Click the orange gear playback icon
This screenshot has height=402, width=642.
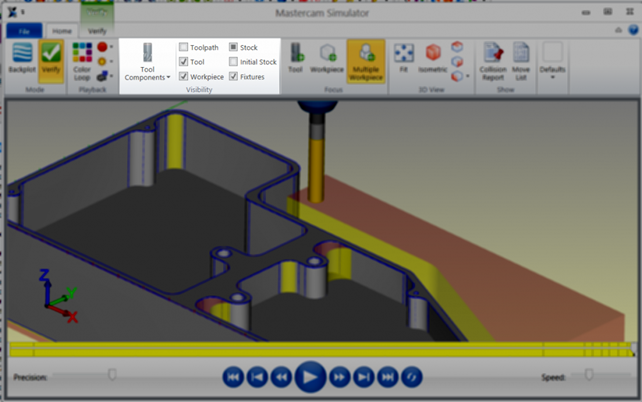[x=102, y=61]
